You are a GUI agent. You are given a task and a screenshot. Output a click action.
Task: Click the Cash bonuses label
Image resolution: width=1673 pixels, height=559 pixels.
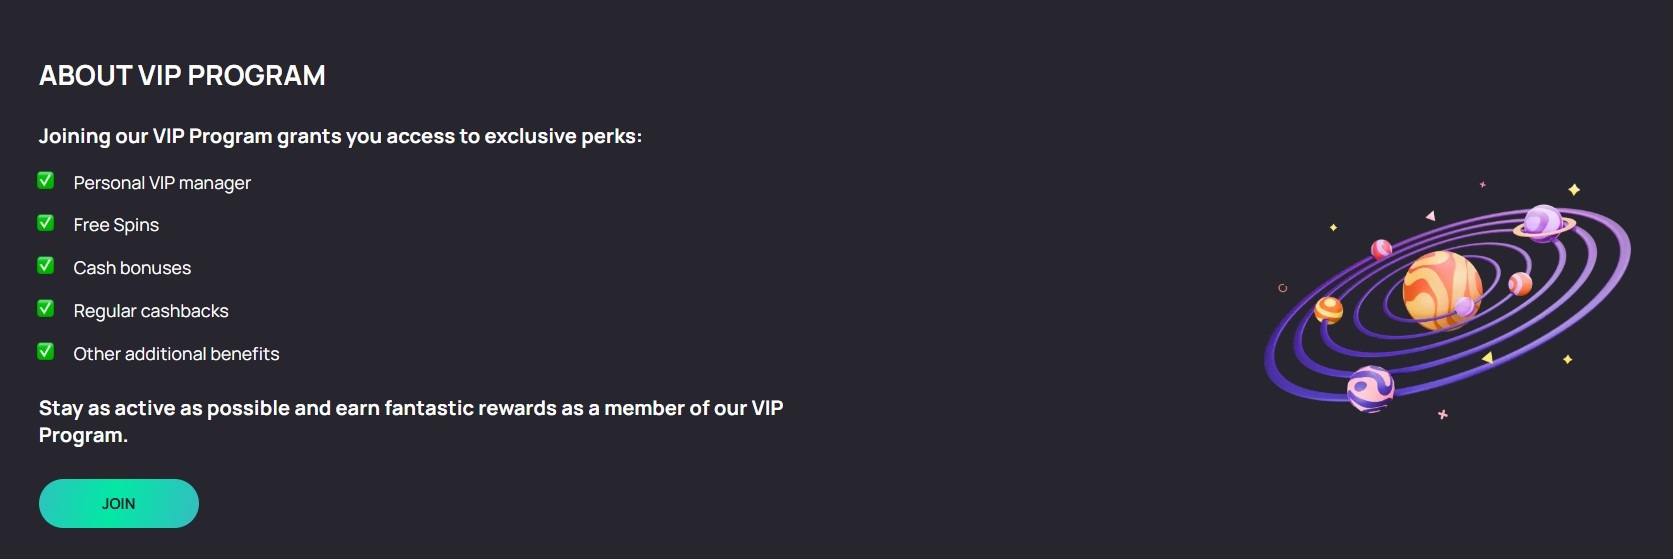tap(132, 268)
